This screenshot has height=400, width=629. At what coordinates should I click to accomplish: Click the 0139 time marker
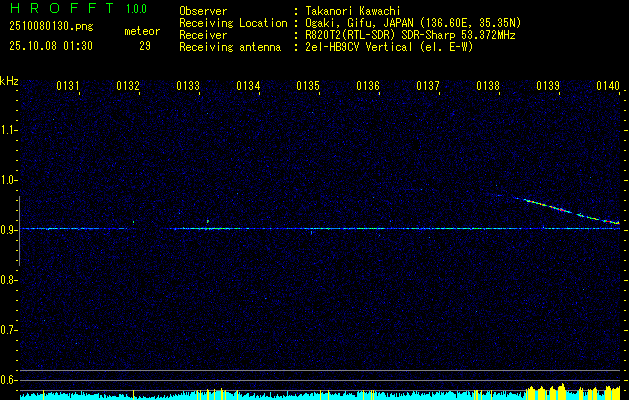(x=548, y=86)
